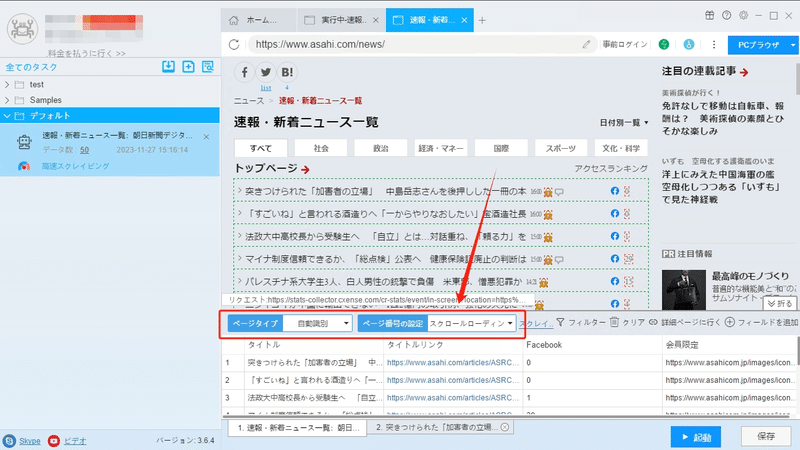
Task: Switch to the ホーム tab
Action: click(x=258, y=20)
